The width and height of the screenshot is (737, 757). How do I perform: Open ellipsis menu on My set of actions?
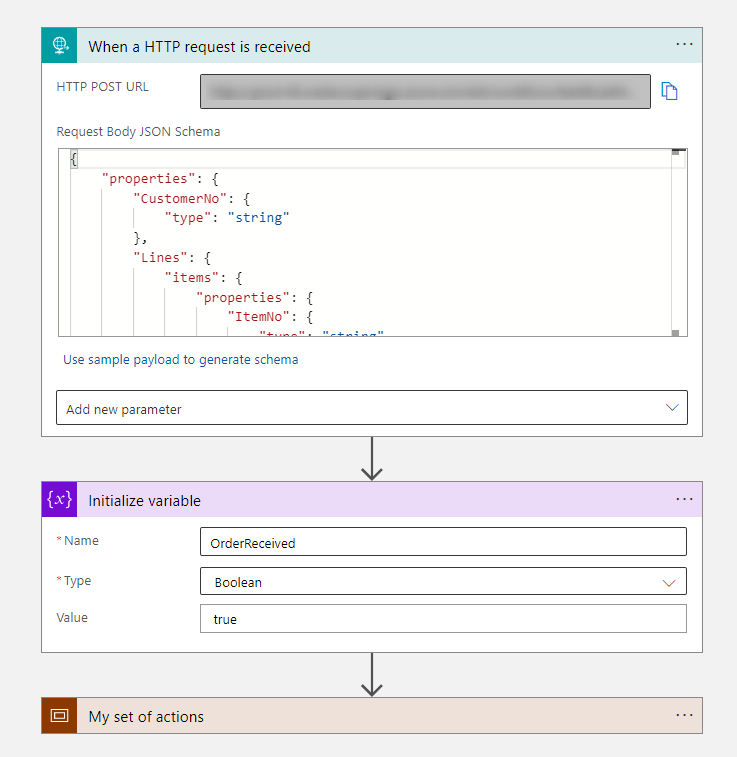pyautogui.click(x=684, y=715)
